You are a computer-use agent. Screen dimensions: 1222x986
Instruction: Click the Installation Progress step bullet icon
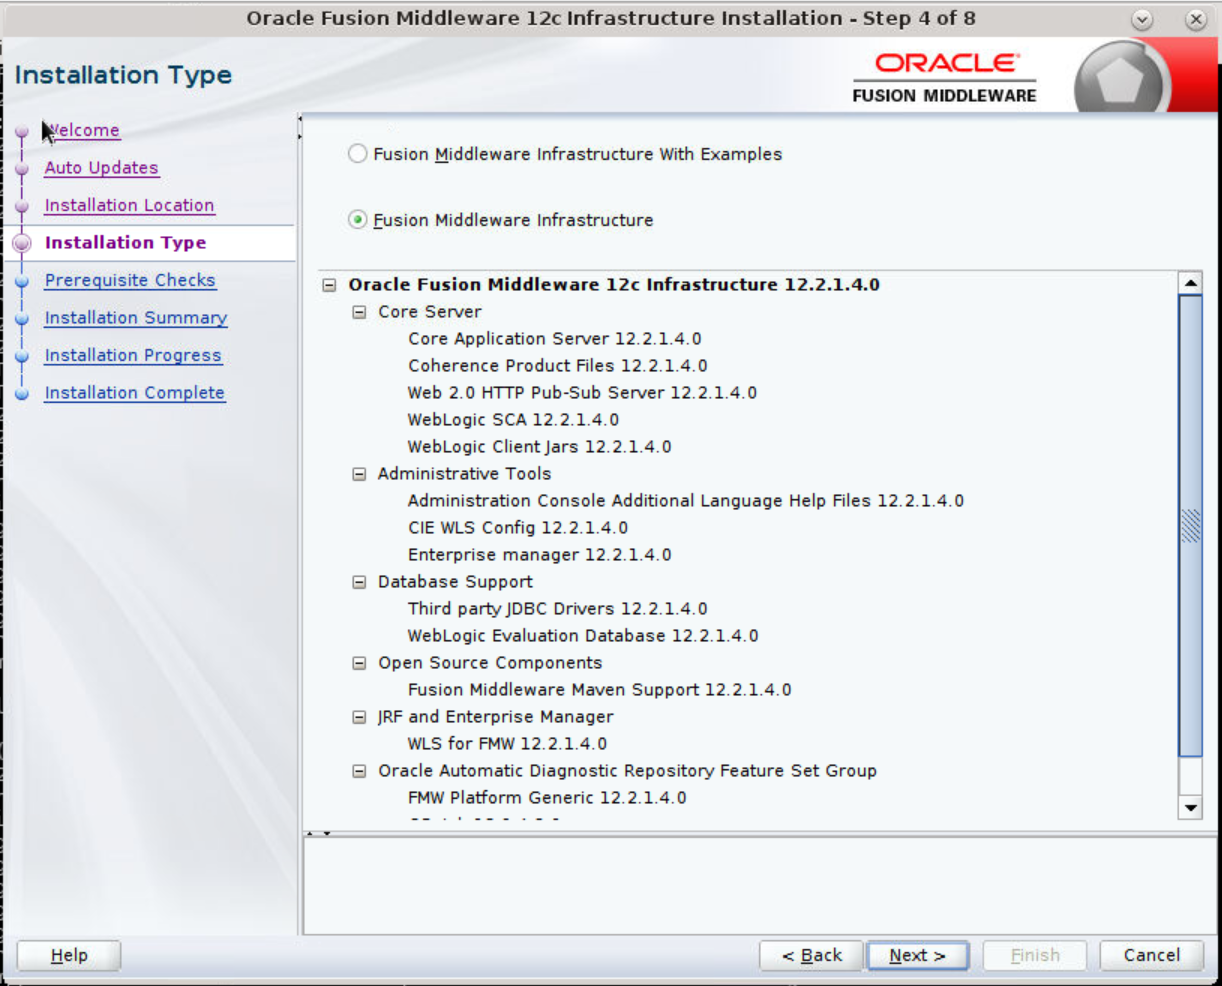(x=22, y=356)
